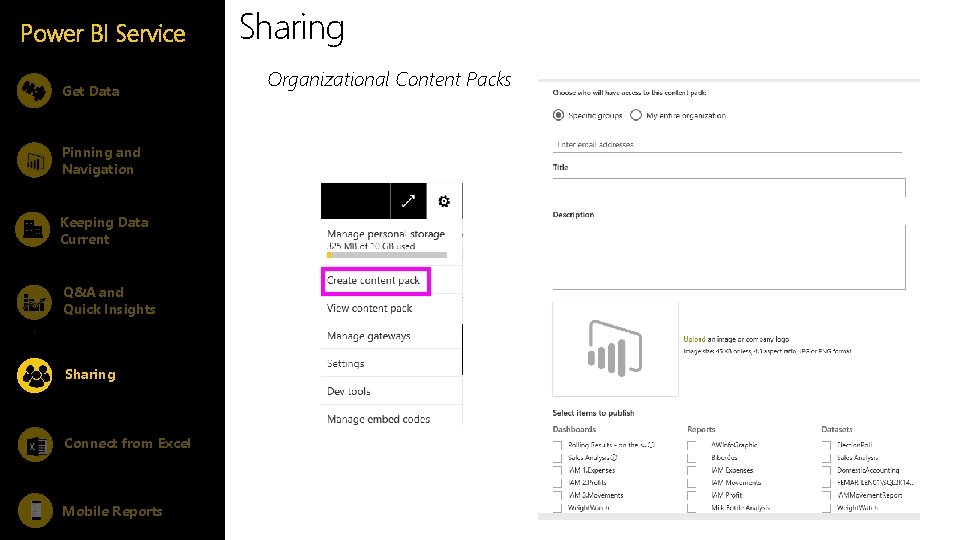The height and width of the screenshot is (540, 960).
Task: Click the Organizational Content Packs subtitle
Action: pos(389,80)
